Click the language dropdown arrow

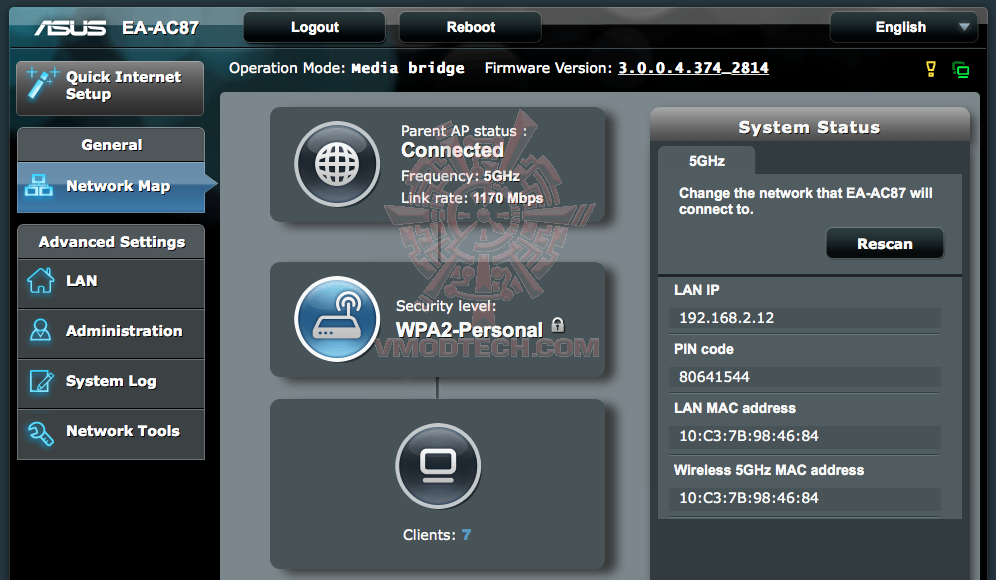click(964, 27)
